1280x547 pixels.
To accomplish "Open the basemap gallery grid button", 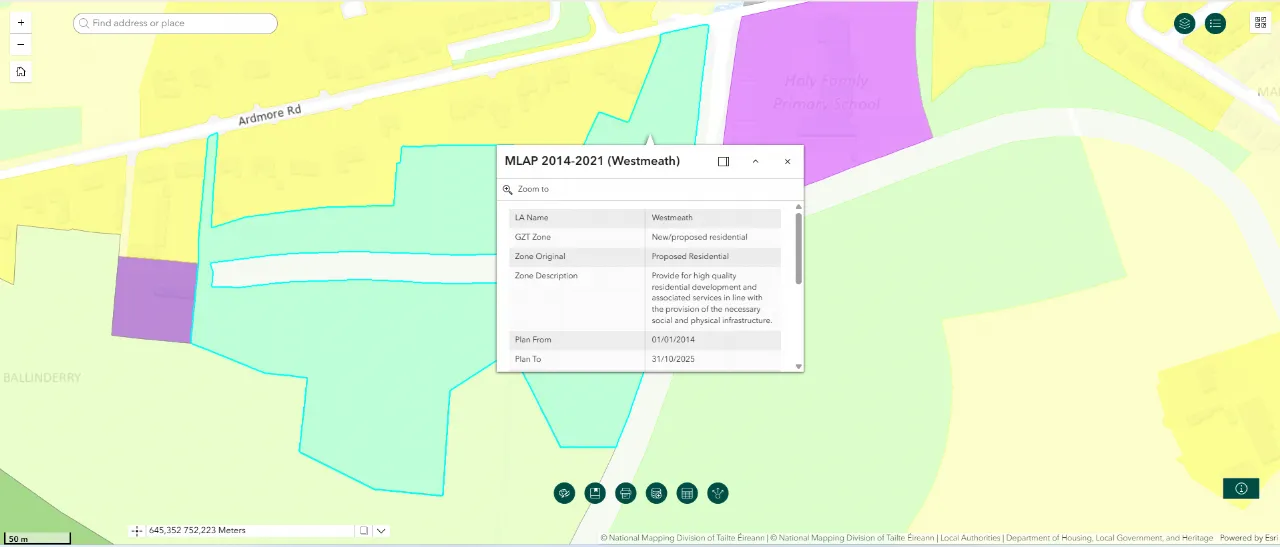I will click(x=1260, y=23).
